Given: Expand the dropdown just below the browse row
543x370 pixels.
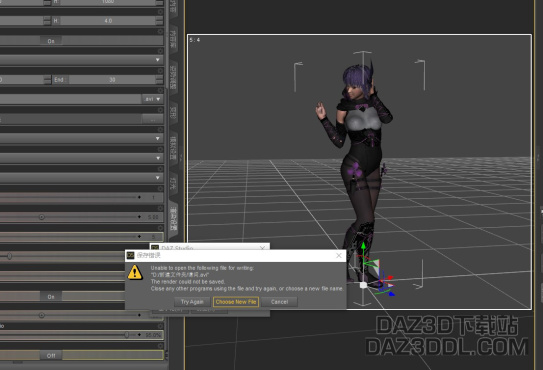Looking at the screenshot, I should point(81,139).
